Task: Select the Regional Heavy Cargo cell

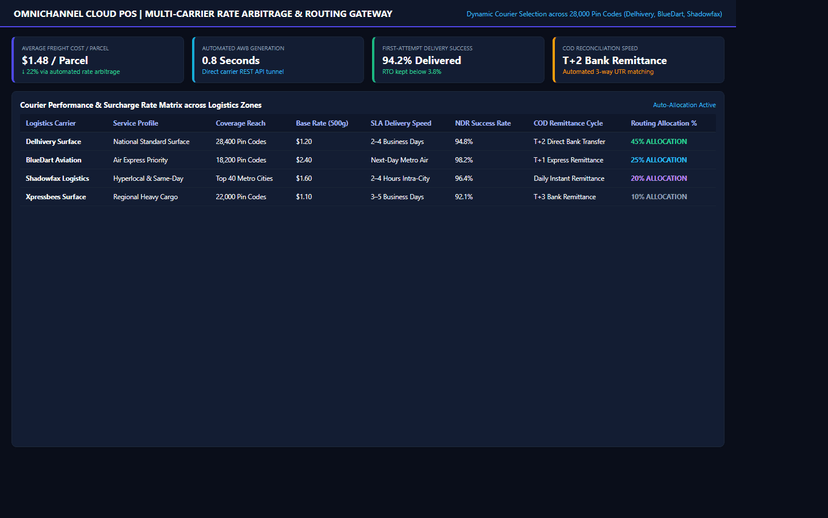Action: (145, 197)
